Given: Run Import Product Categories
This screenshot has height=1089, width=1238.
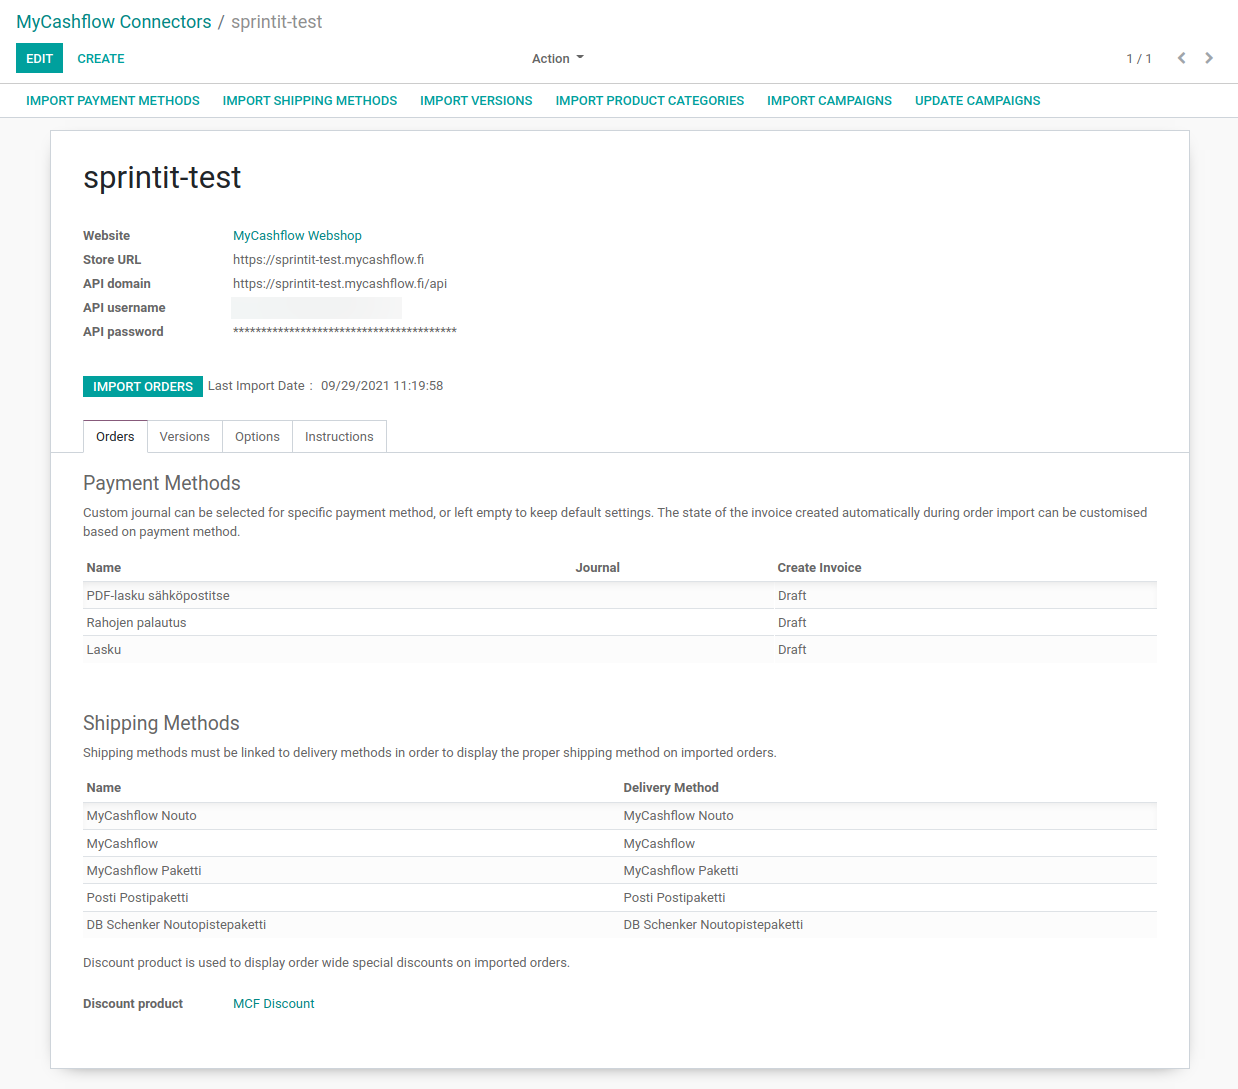Looking at the screenshot, I should pyautogui.click(x=650, y=101).
